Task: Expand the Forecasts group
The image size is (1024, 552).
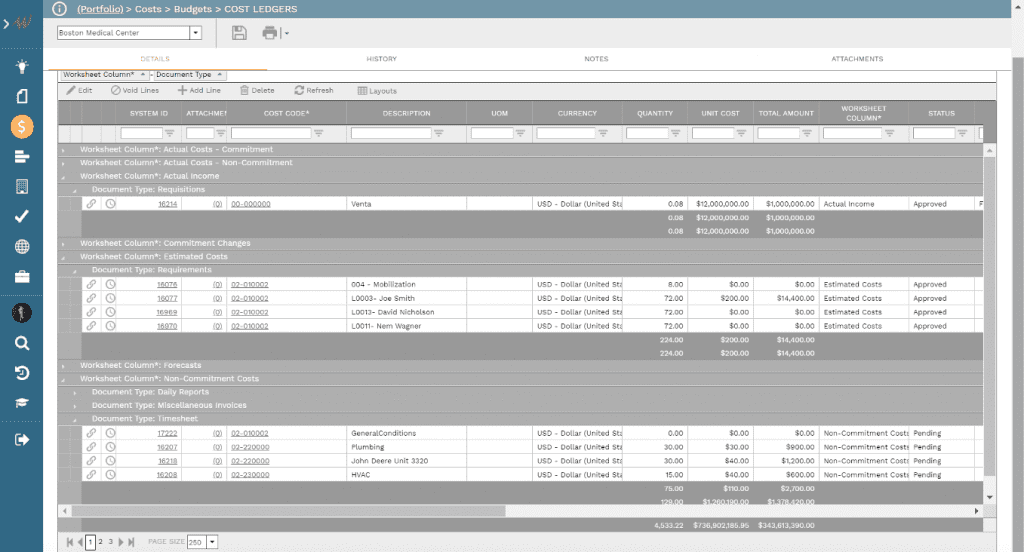Action: point(63,366)
